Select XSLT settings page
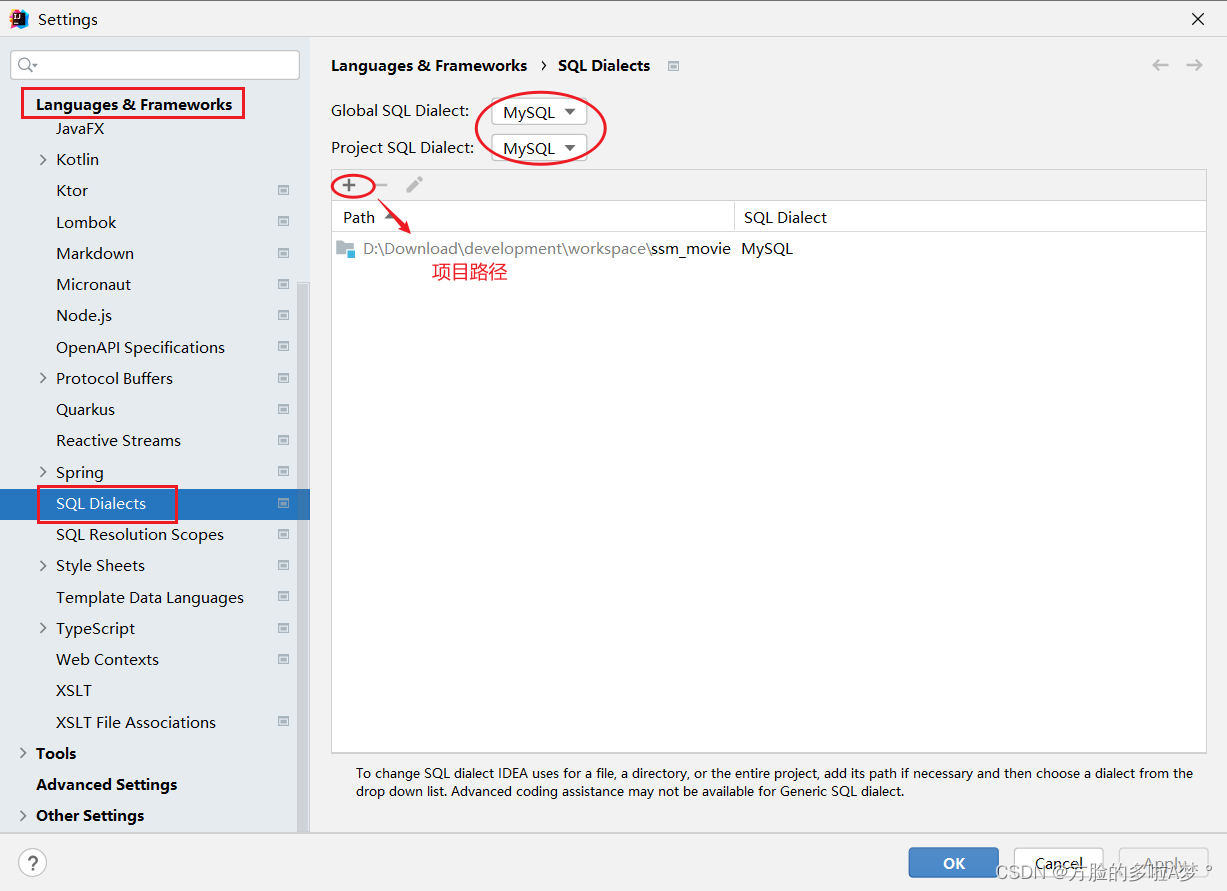 pyautogui.click(x=74, y=690)
